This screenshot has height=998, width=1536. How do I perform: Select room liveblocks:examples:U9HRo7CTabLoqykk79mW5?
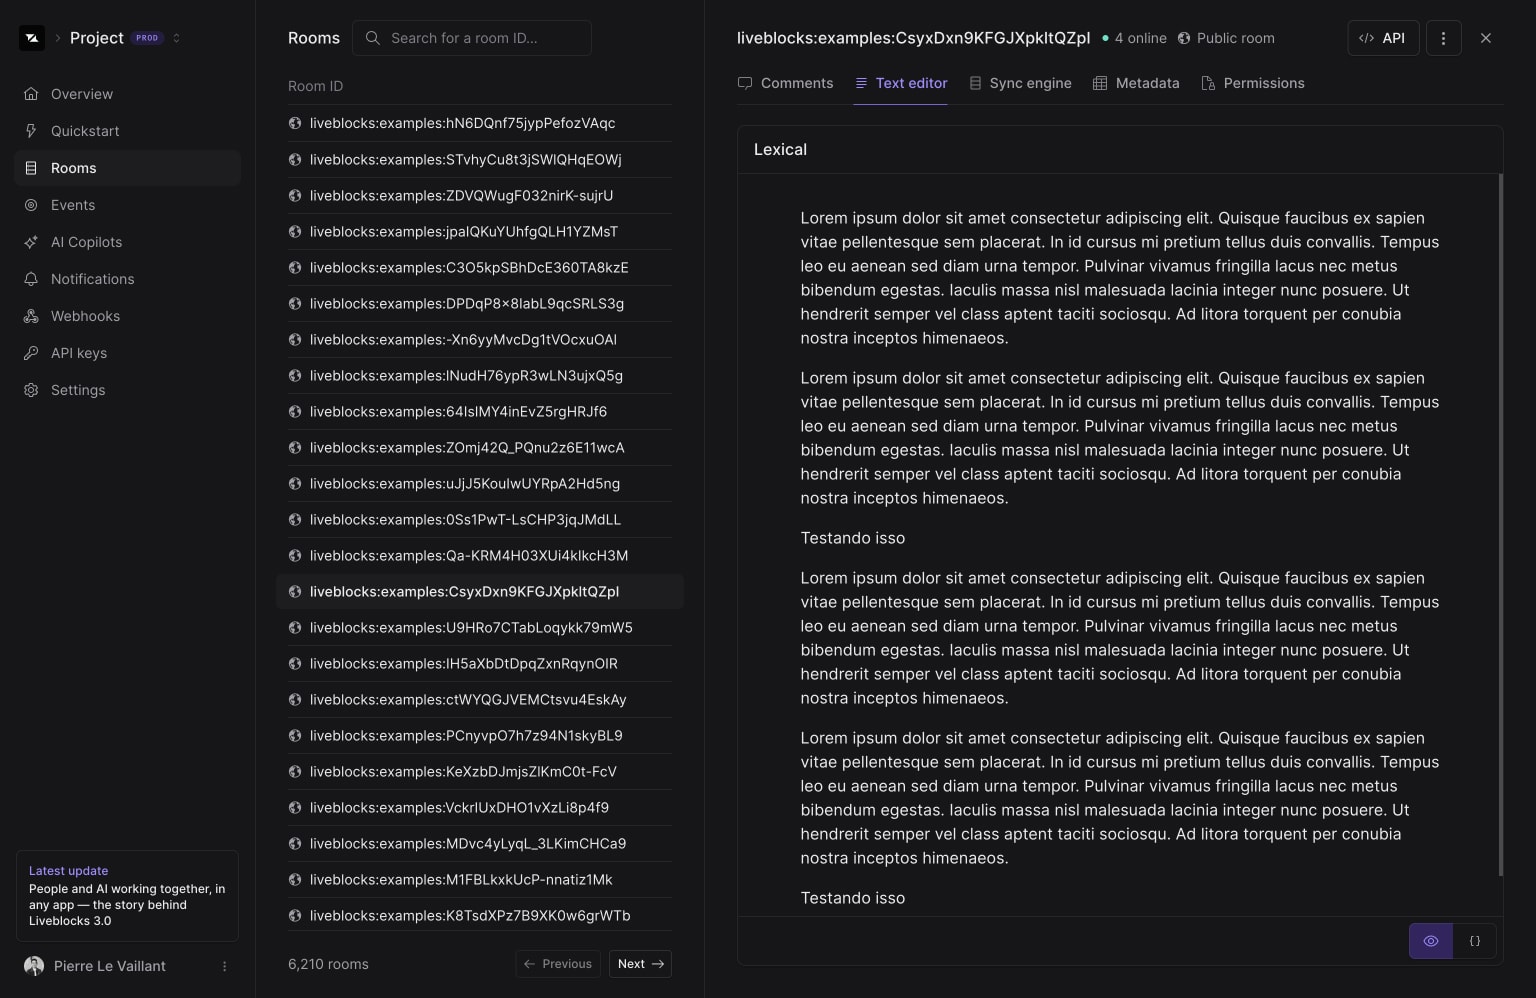pyautogui.click(x=470, y=628)
